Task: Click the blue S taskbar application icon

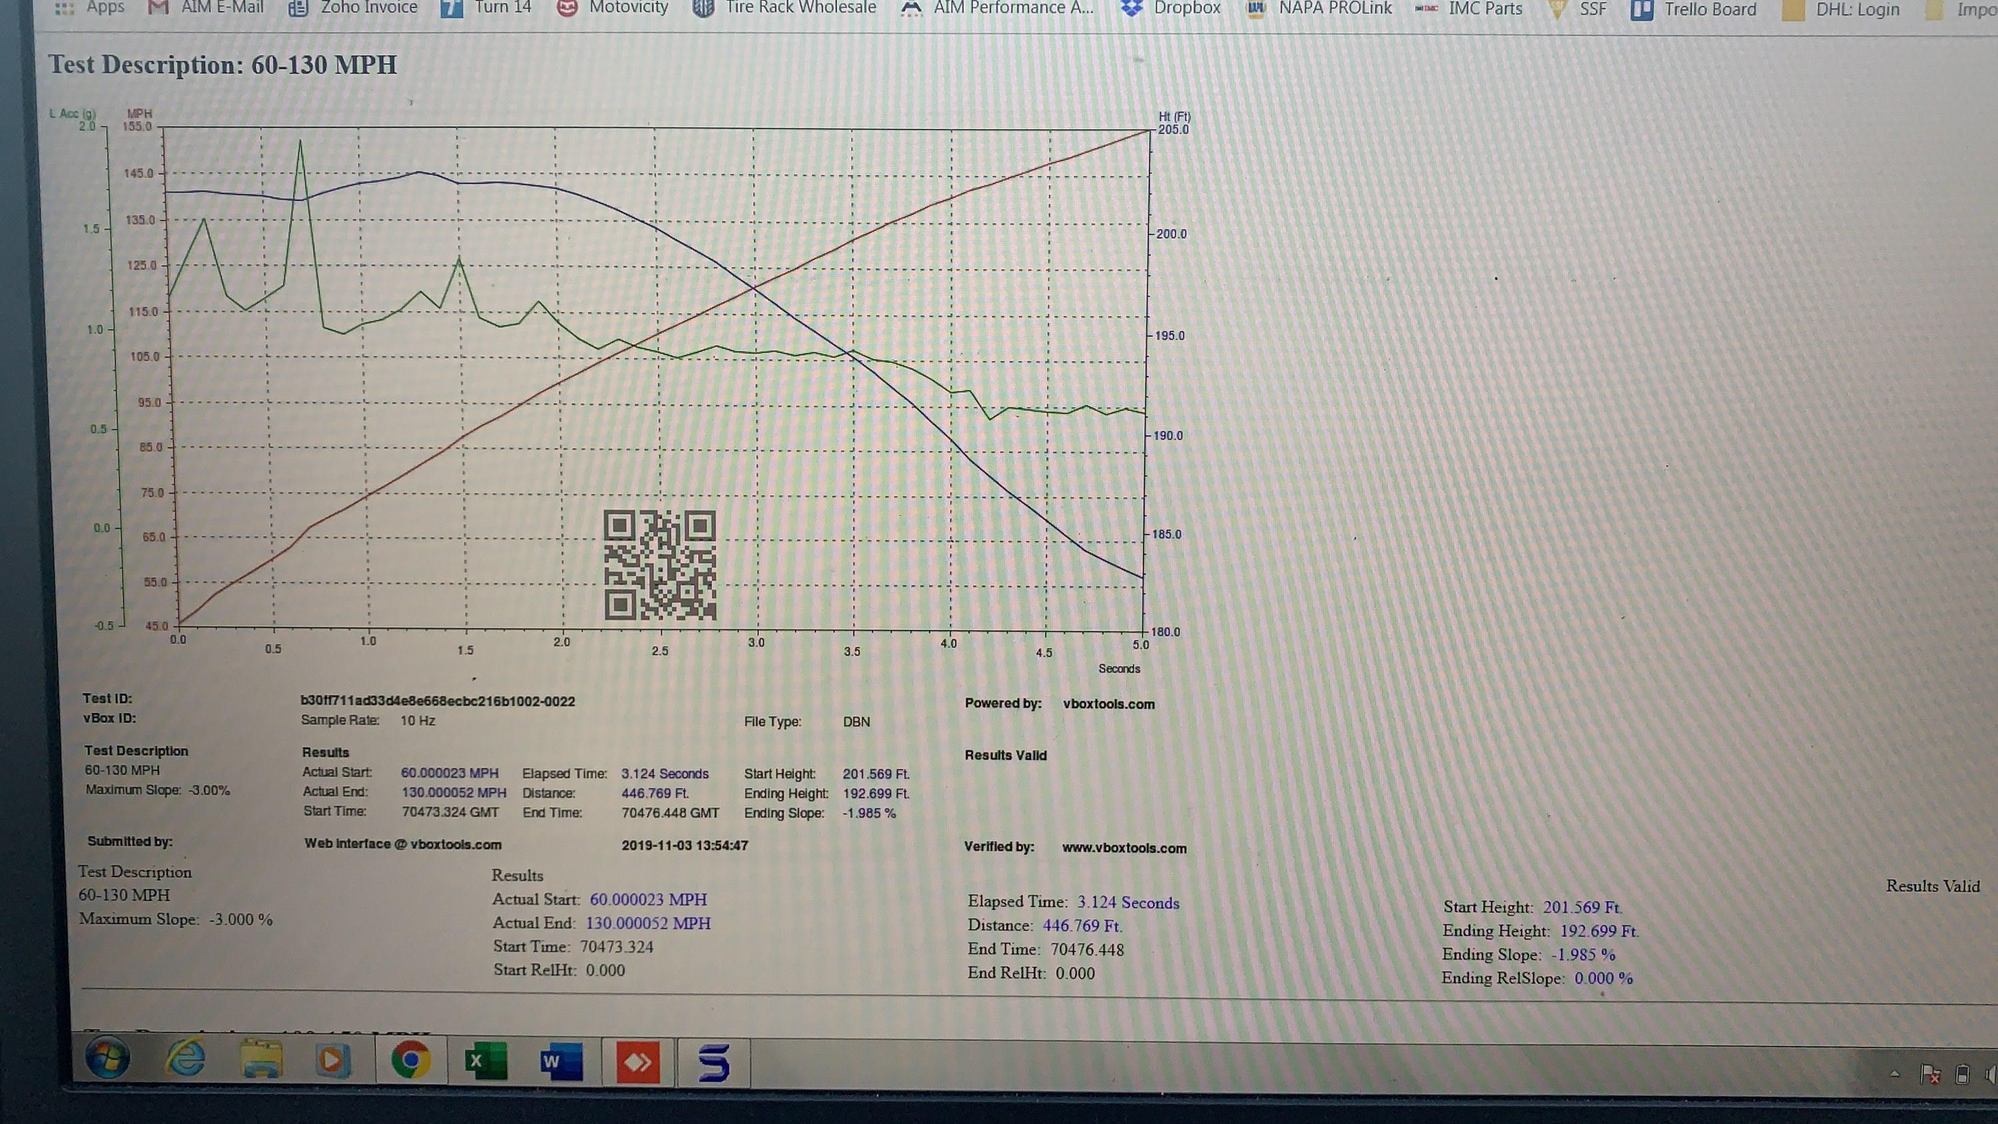Action: [x=713, y=1062]
